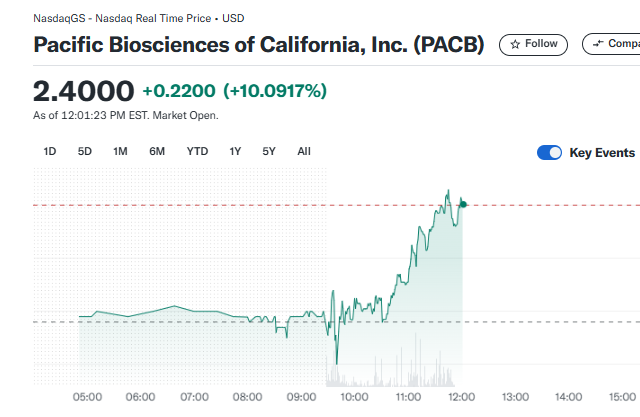
Task: Toggle the Key Events switch
Action: 549,153
